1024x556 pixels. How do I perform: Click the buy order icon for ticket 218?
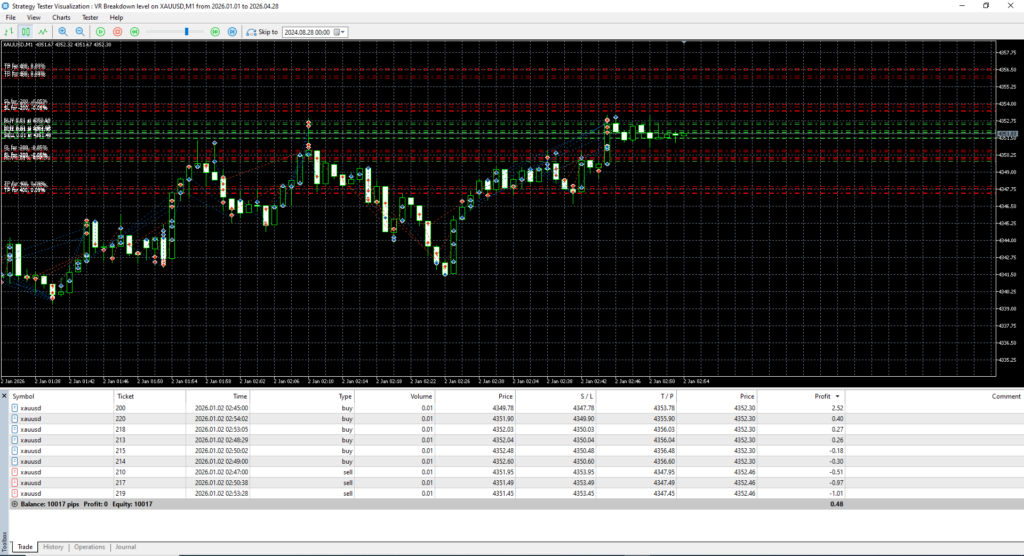(14, 430)
